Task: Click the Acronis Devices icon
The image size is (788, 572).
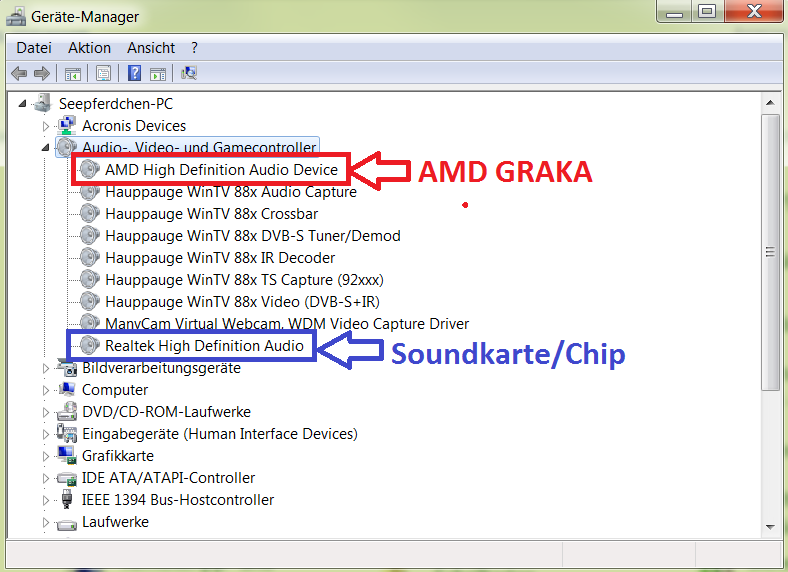Action: pyautogui.click(x=66, y=126)
